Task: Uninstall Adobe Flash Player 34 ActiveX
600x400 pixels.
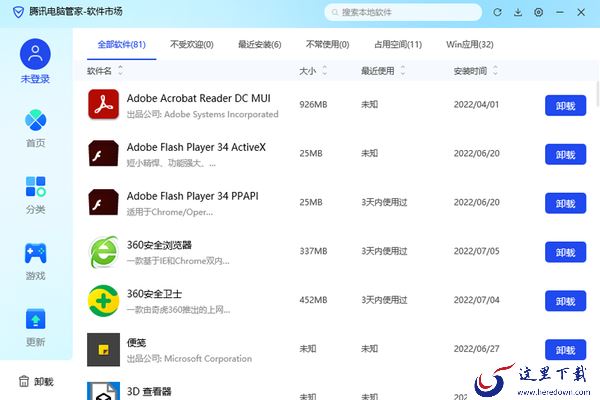Action: (x=566, y=154)
